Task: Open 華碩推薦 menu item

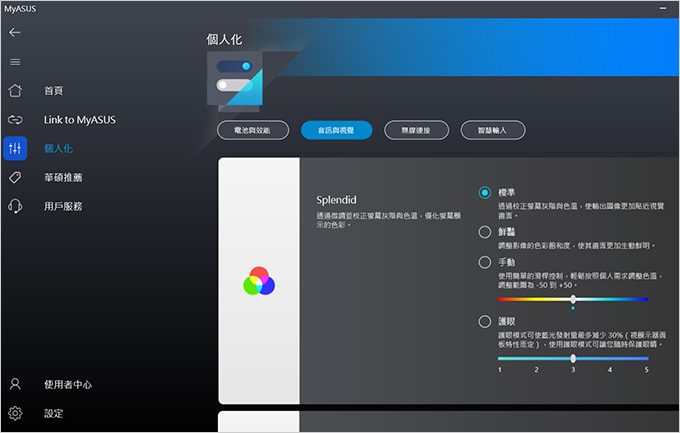Action: pos(63,177)
